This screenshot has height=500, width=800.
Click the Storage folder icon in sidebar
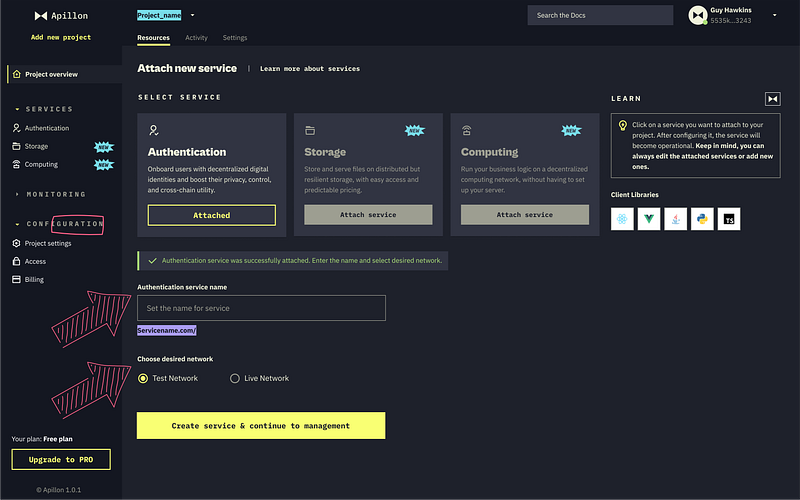(x=16, y=146)
